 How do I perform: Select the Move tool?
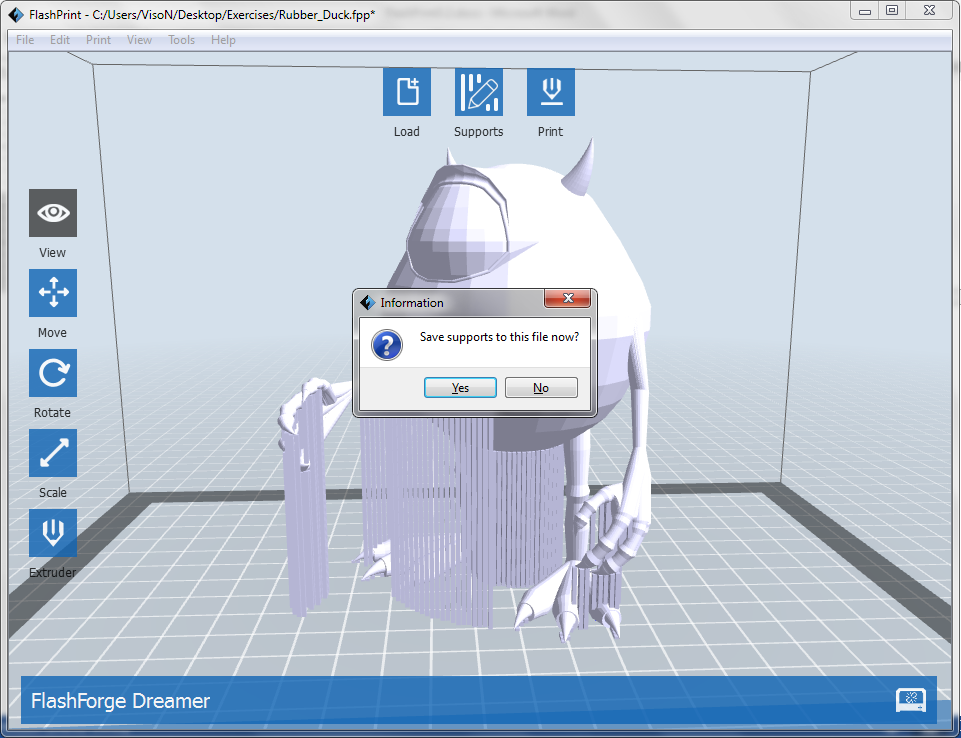coord(53,293)
